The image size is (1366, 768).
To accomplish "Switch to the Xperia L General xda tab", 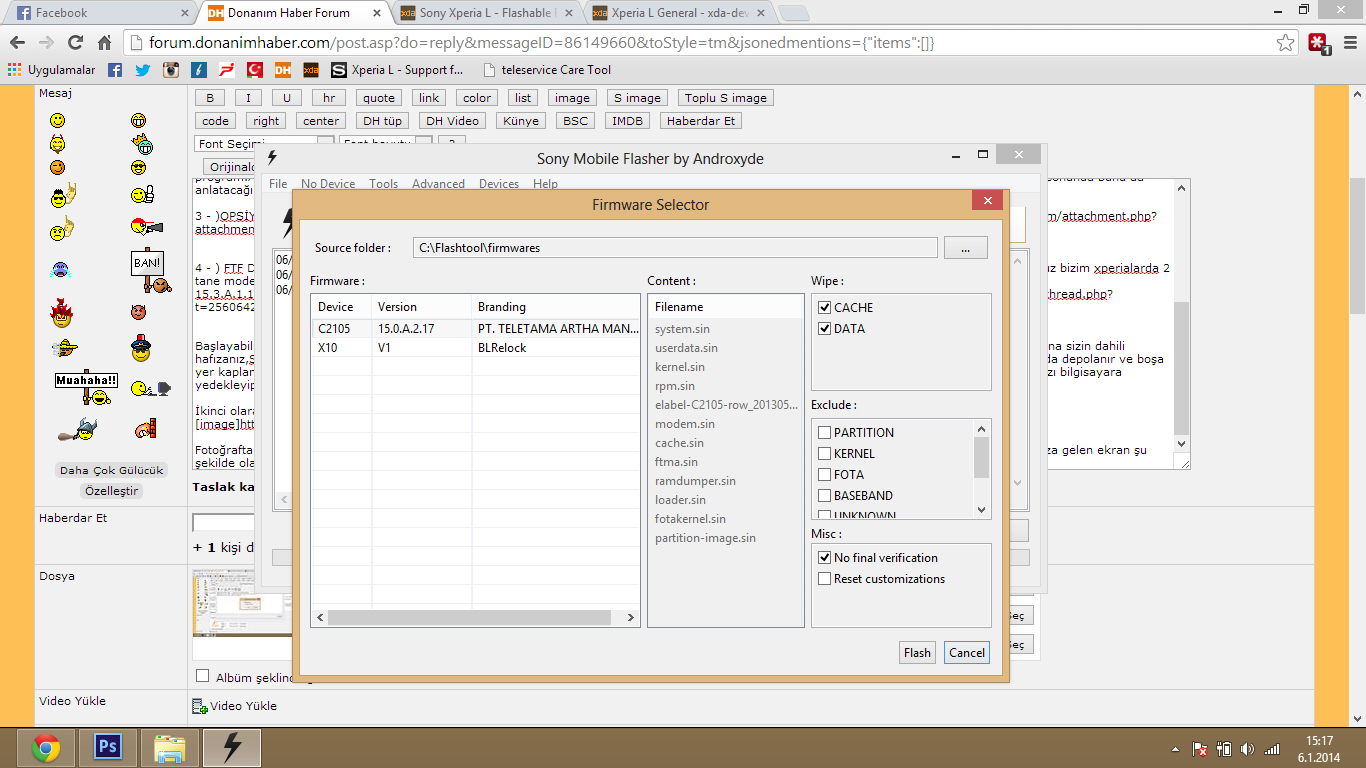I will (680, 13).
